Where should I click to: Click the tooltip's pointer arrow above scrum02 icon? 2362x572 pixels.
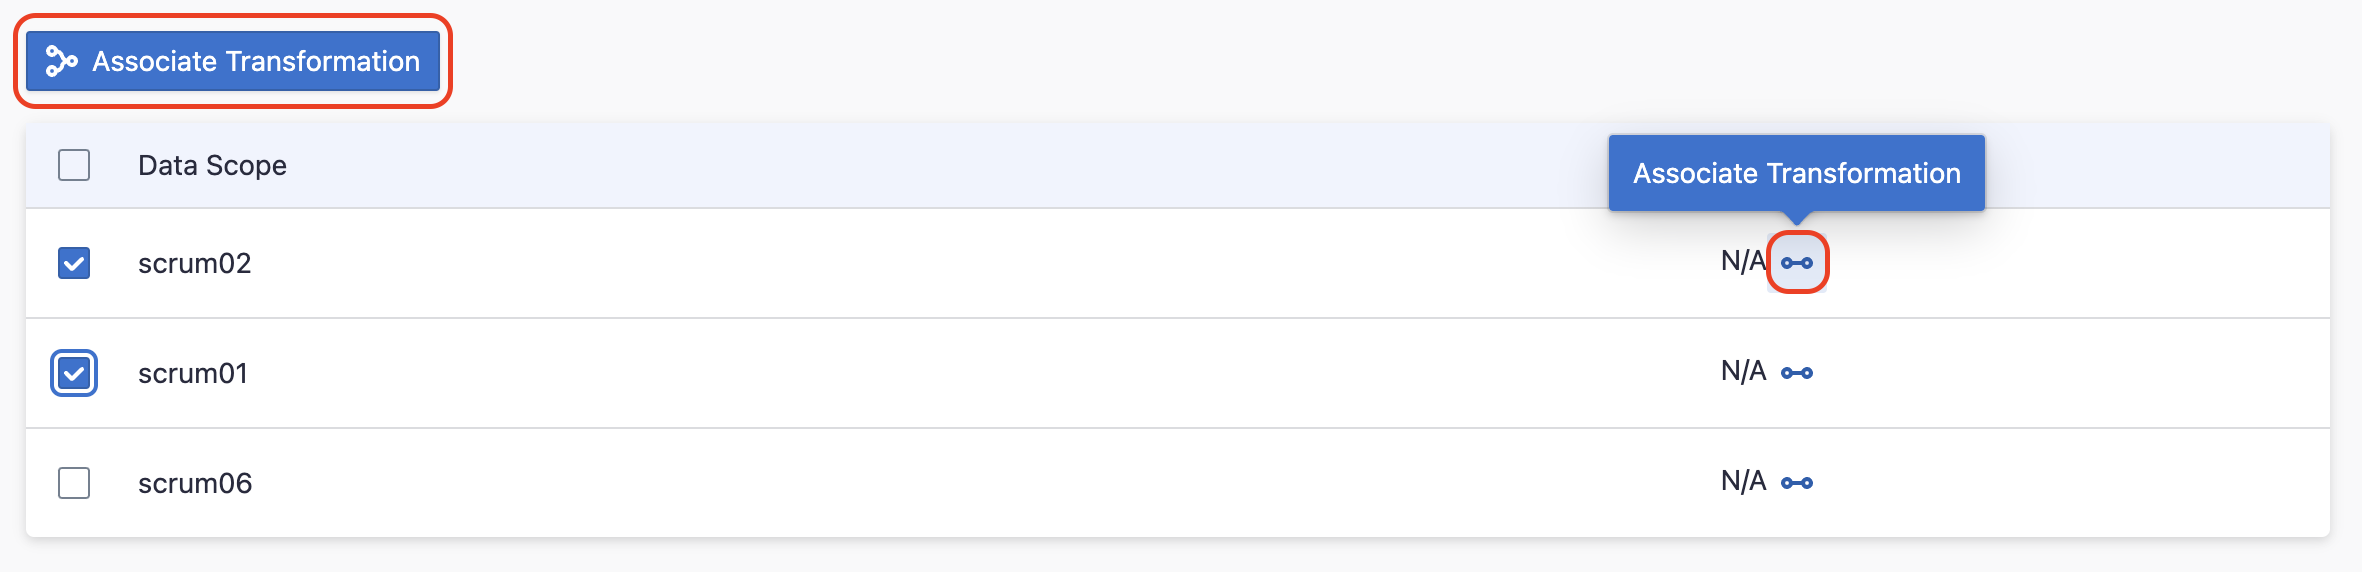pyautogui.click(x=1797, y=217)
